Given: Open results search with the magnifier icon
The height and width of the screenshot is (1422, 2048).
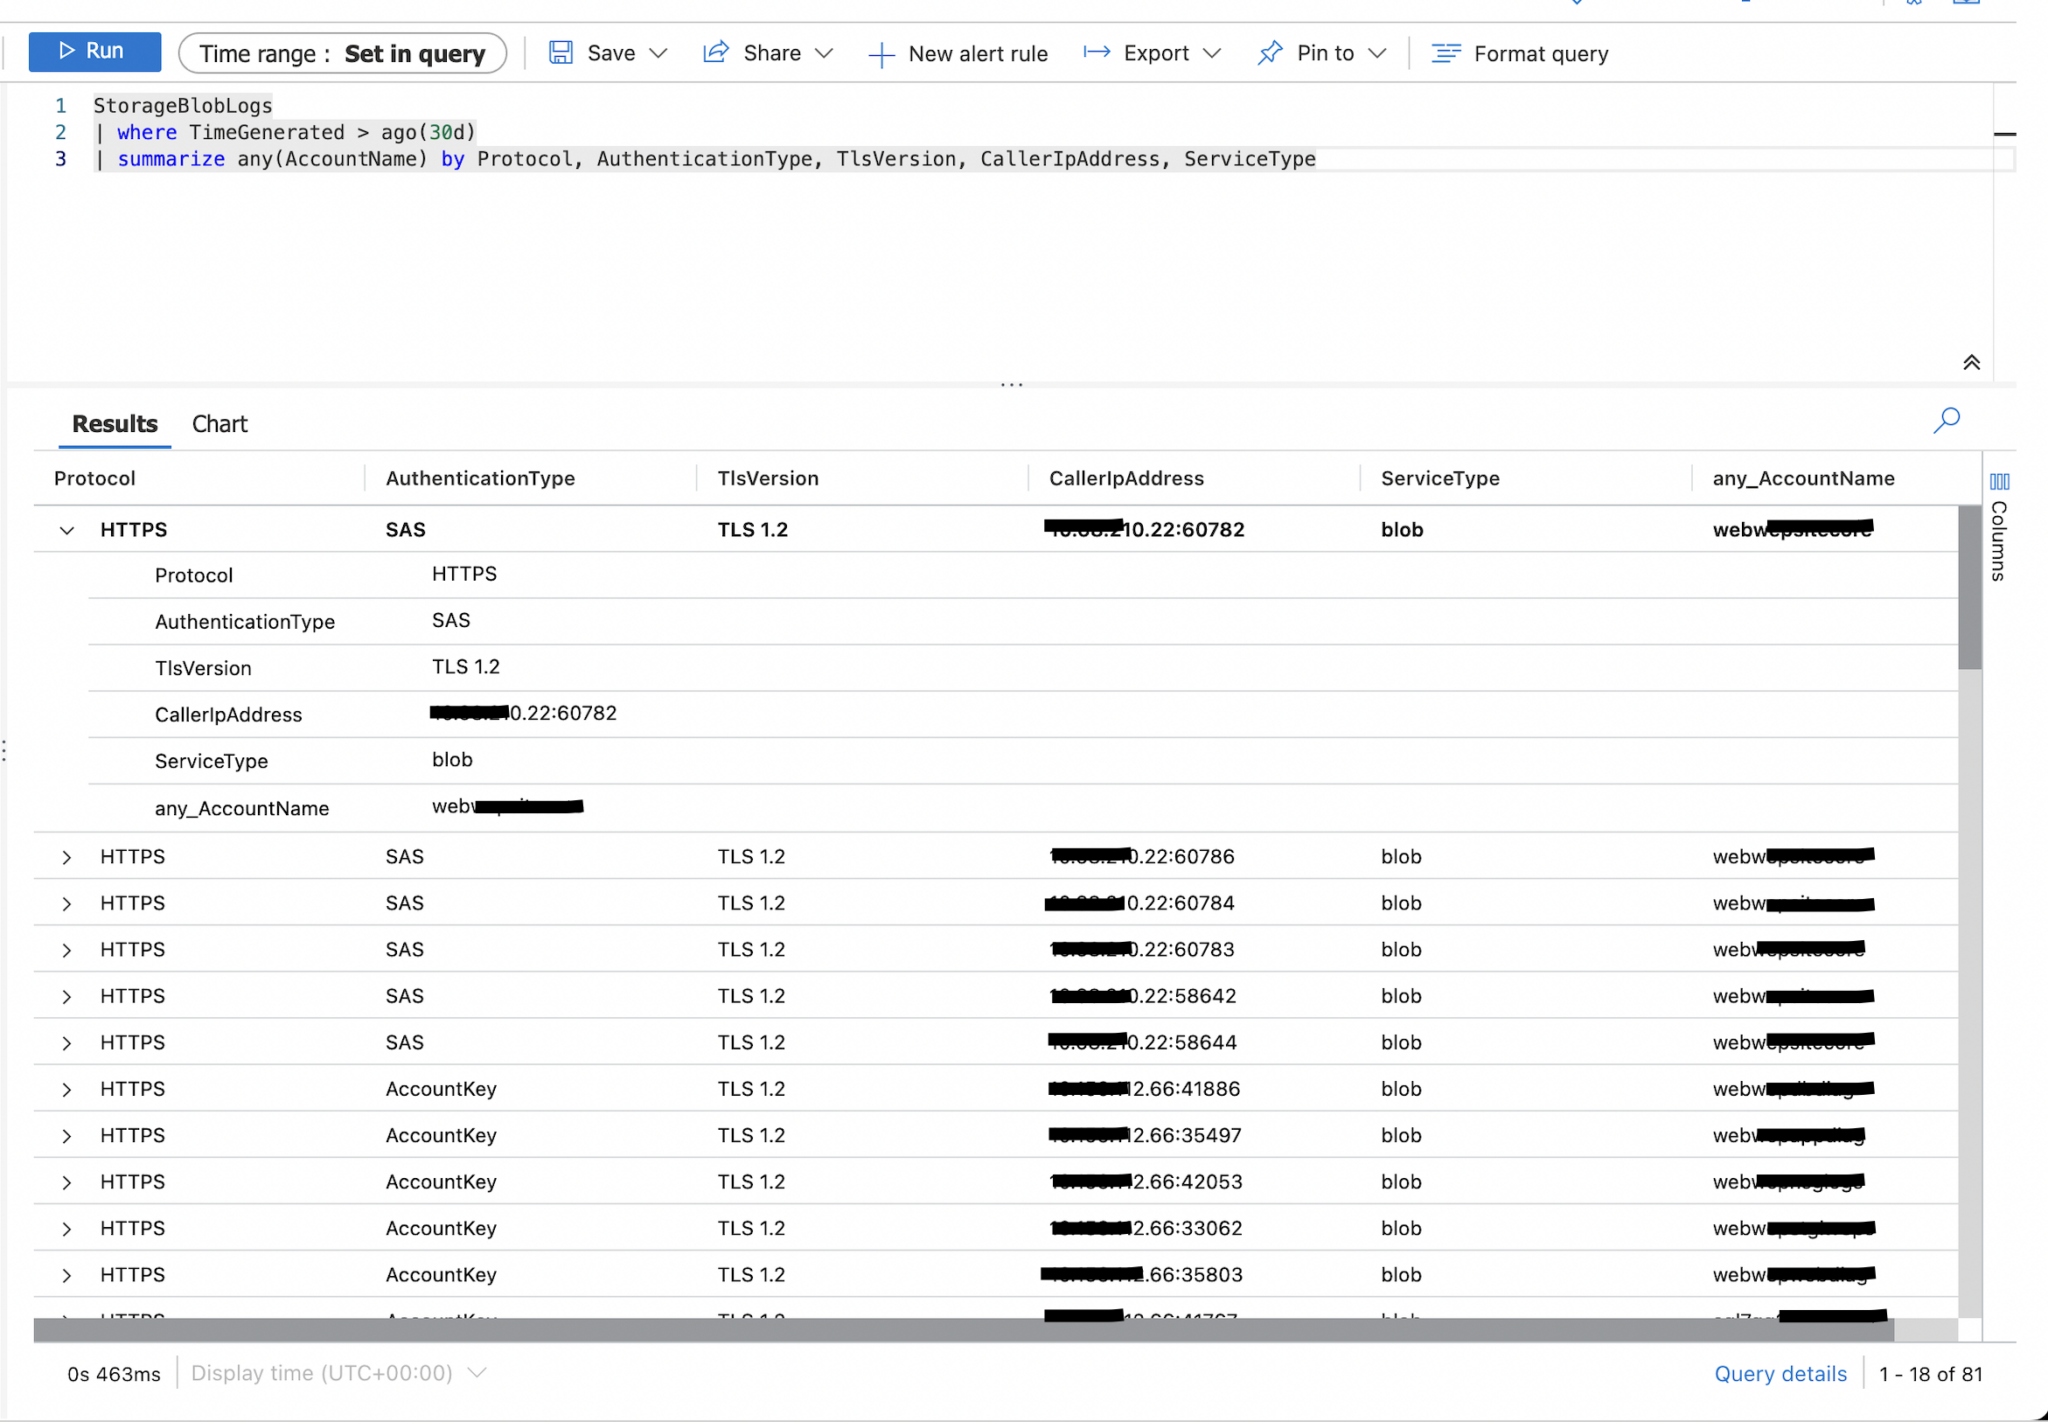Looking at the screenshot, I should tap(1946, 420).
